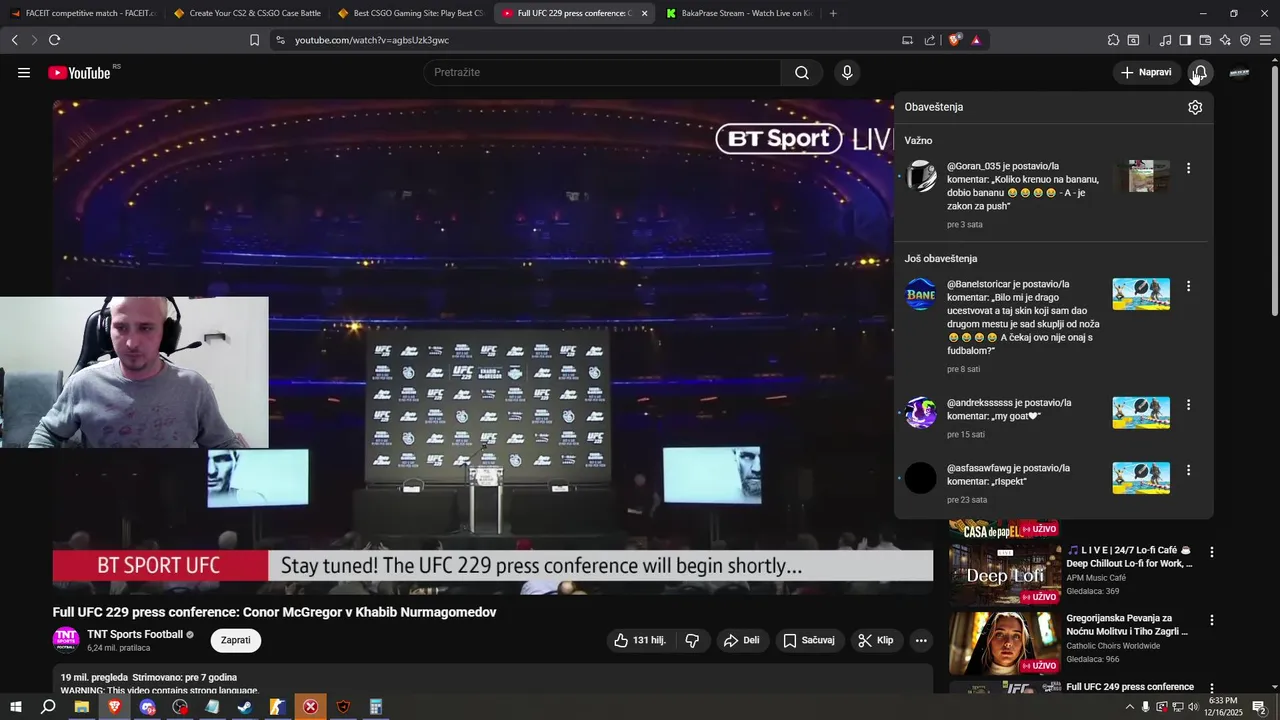Screen dimensions: 1280x720
Task: Go back to the previous page
Action: (x=14, y=40)
